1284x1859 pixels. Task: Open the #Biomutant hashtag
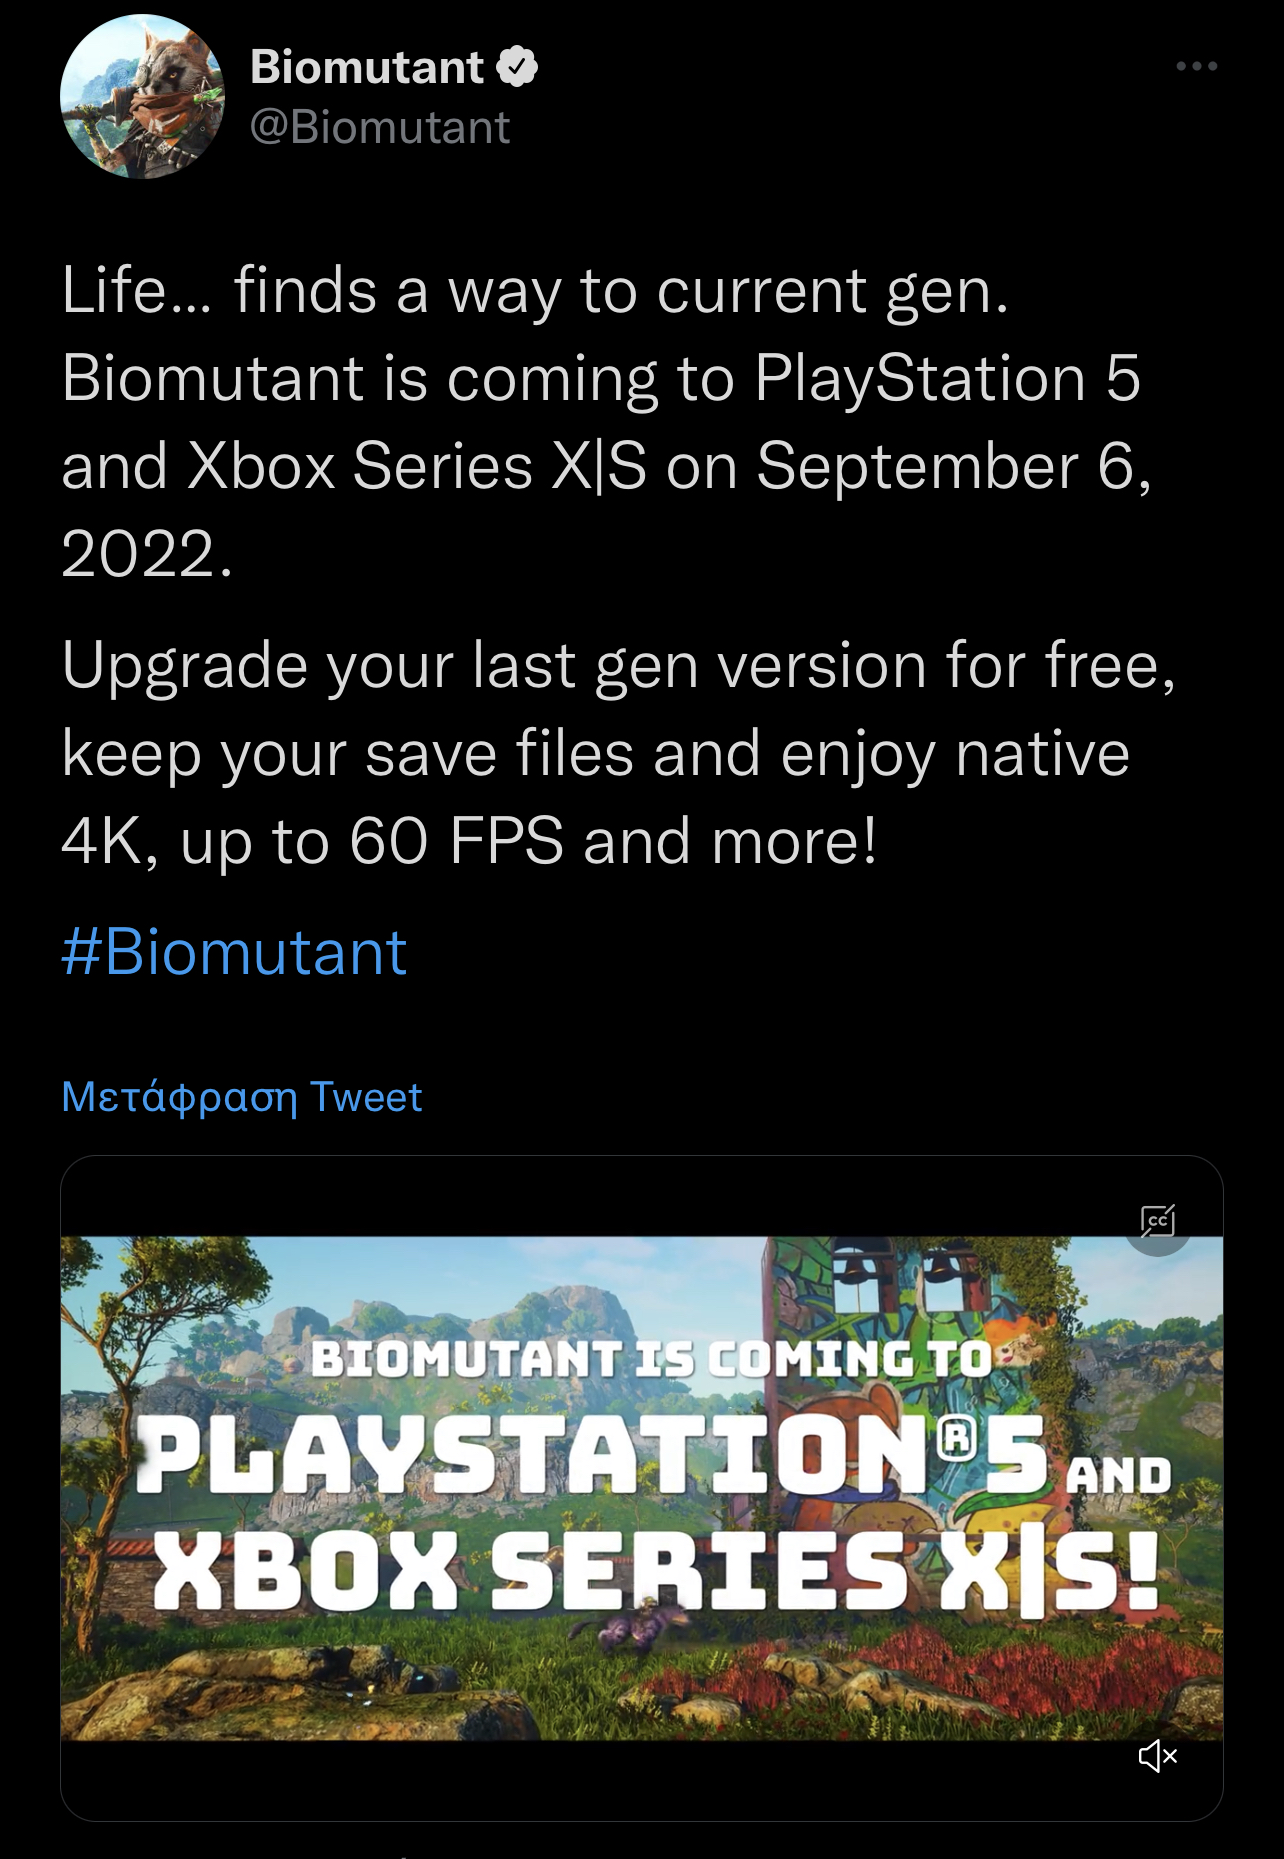[x=234, y=951]
